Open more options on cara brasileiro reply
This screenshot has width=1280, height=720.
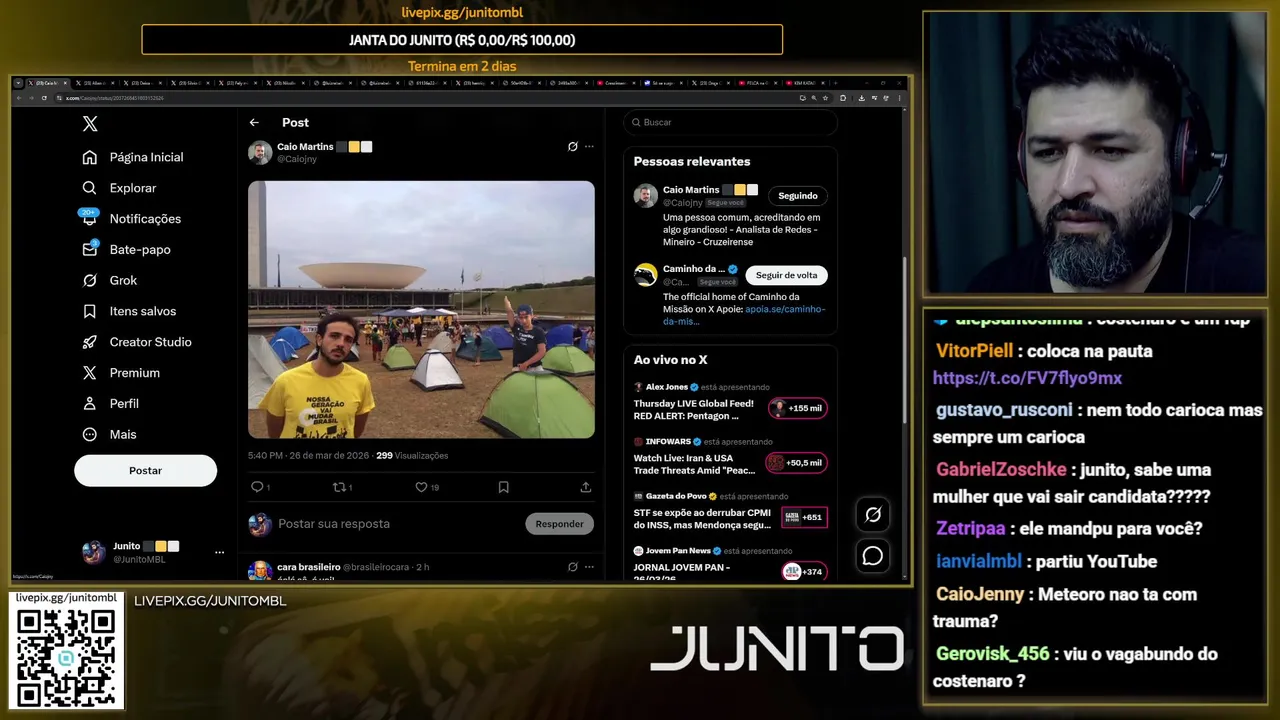tap(589, 567)
